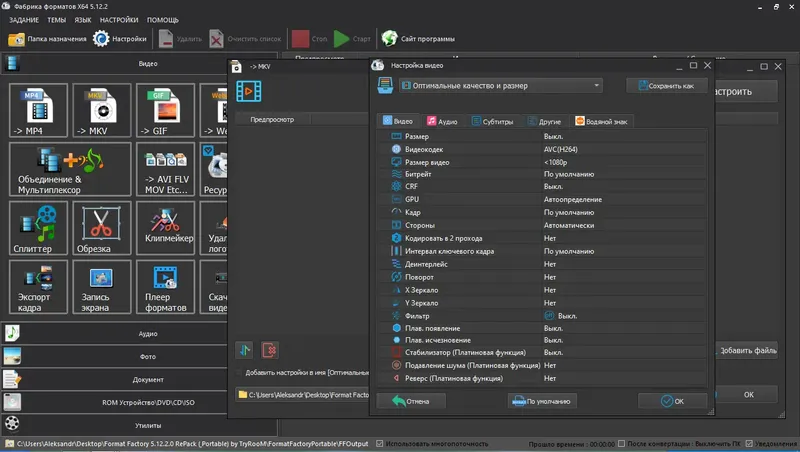Switch to the Аудио settings tab
The width and height of the screenshot is (800, 452).
click(x=442, y=121)
